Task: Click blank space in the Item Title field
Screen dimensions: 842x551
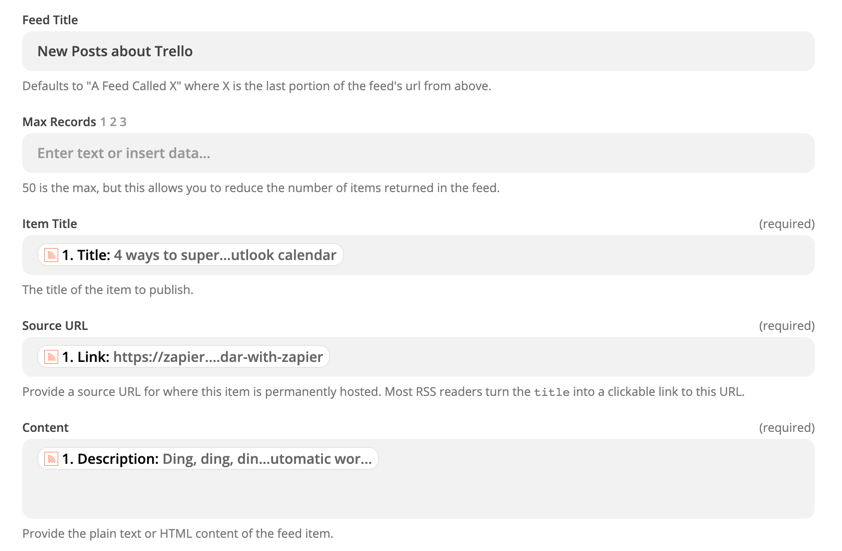Action: pyautogui.click(x=578, y=255)
